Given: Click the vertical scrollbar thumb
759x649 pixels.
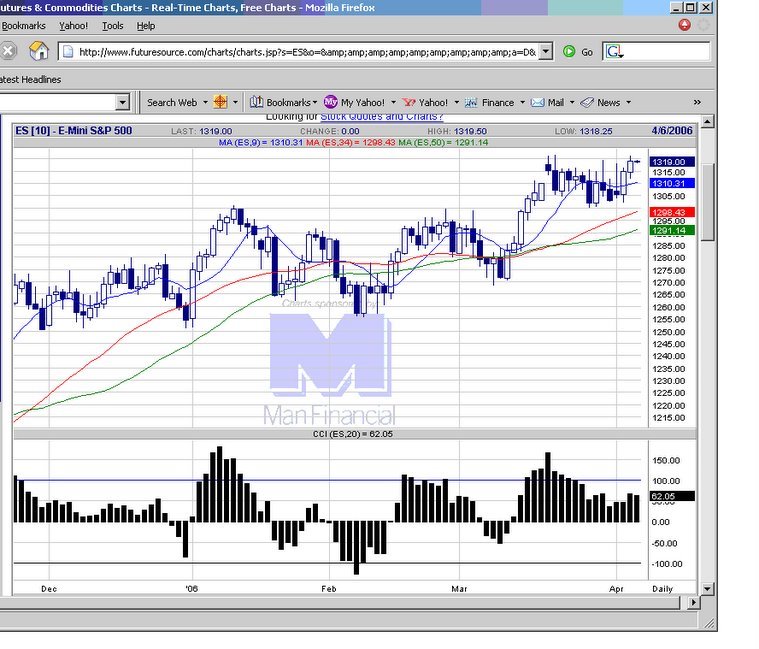Looking at the screenshot, I should (x=708, y=202).
